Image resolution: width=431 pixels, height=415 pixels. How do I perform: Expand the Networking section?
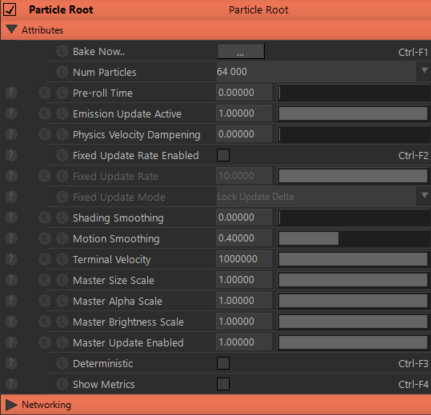tap(11, 405)
